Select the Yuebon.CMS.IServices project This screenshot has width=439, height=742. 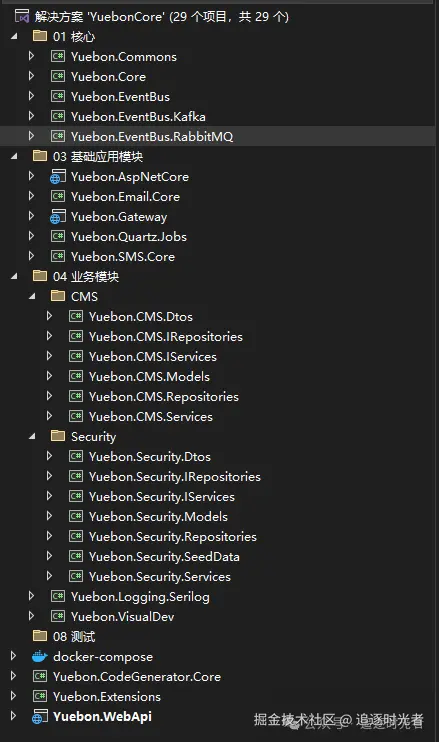(153, 356)
